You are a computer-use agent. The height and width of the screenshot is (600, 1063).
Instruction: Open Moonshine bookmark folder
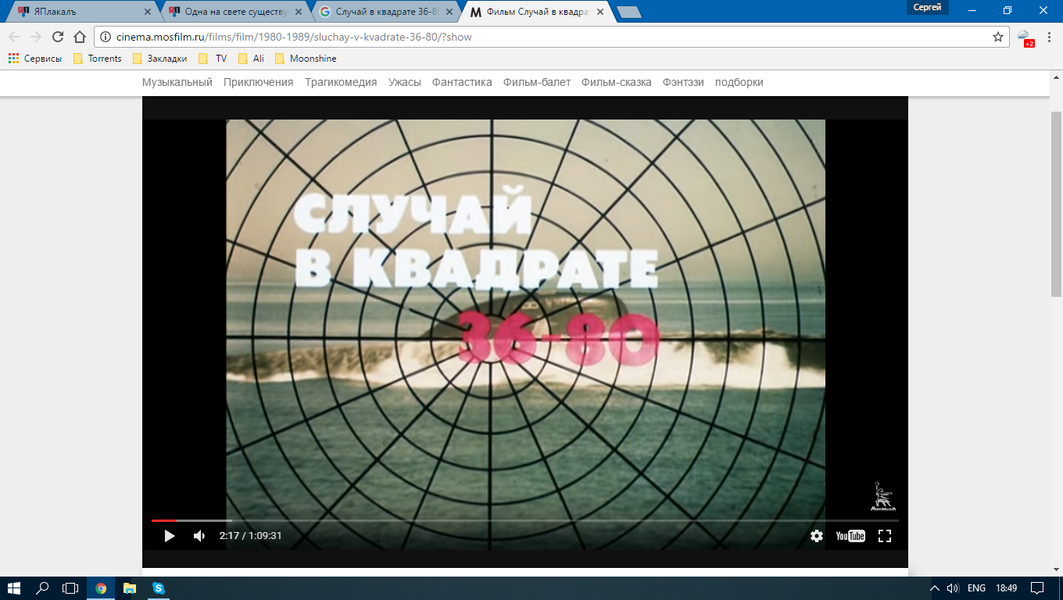click(x=306, y=58)
